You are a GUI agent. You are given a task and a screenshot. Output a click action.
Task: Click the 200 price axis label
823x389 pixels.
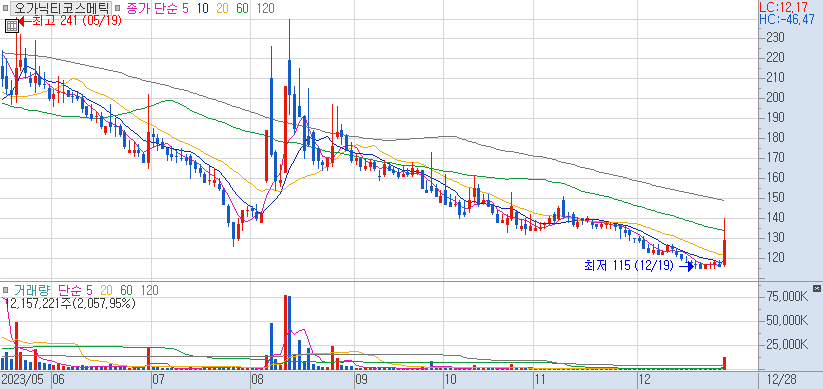pyautogui.click(x=775, y=98)
